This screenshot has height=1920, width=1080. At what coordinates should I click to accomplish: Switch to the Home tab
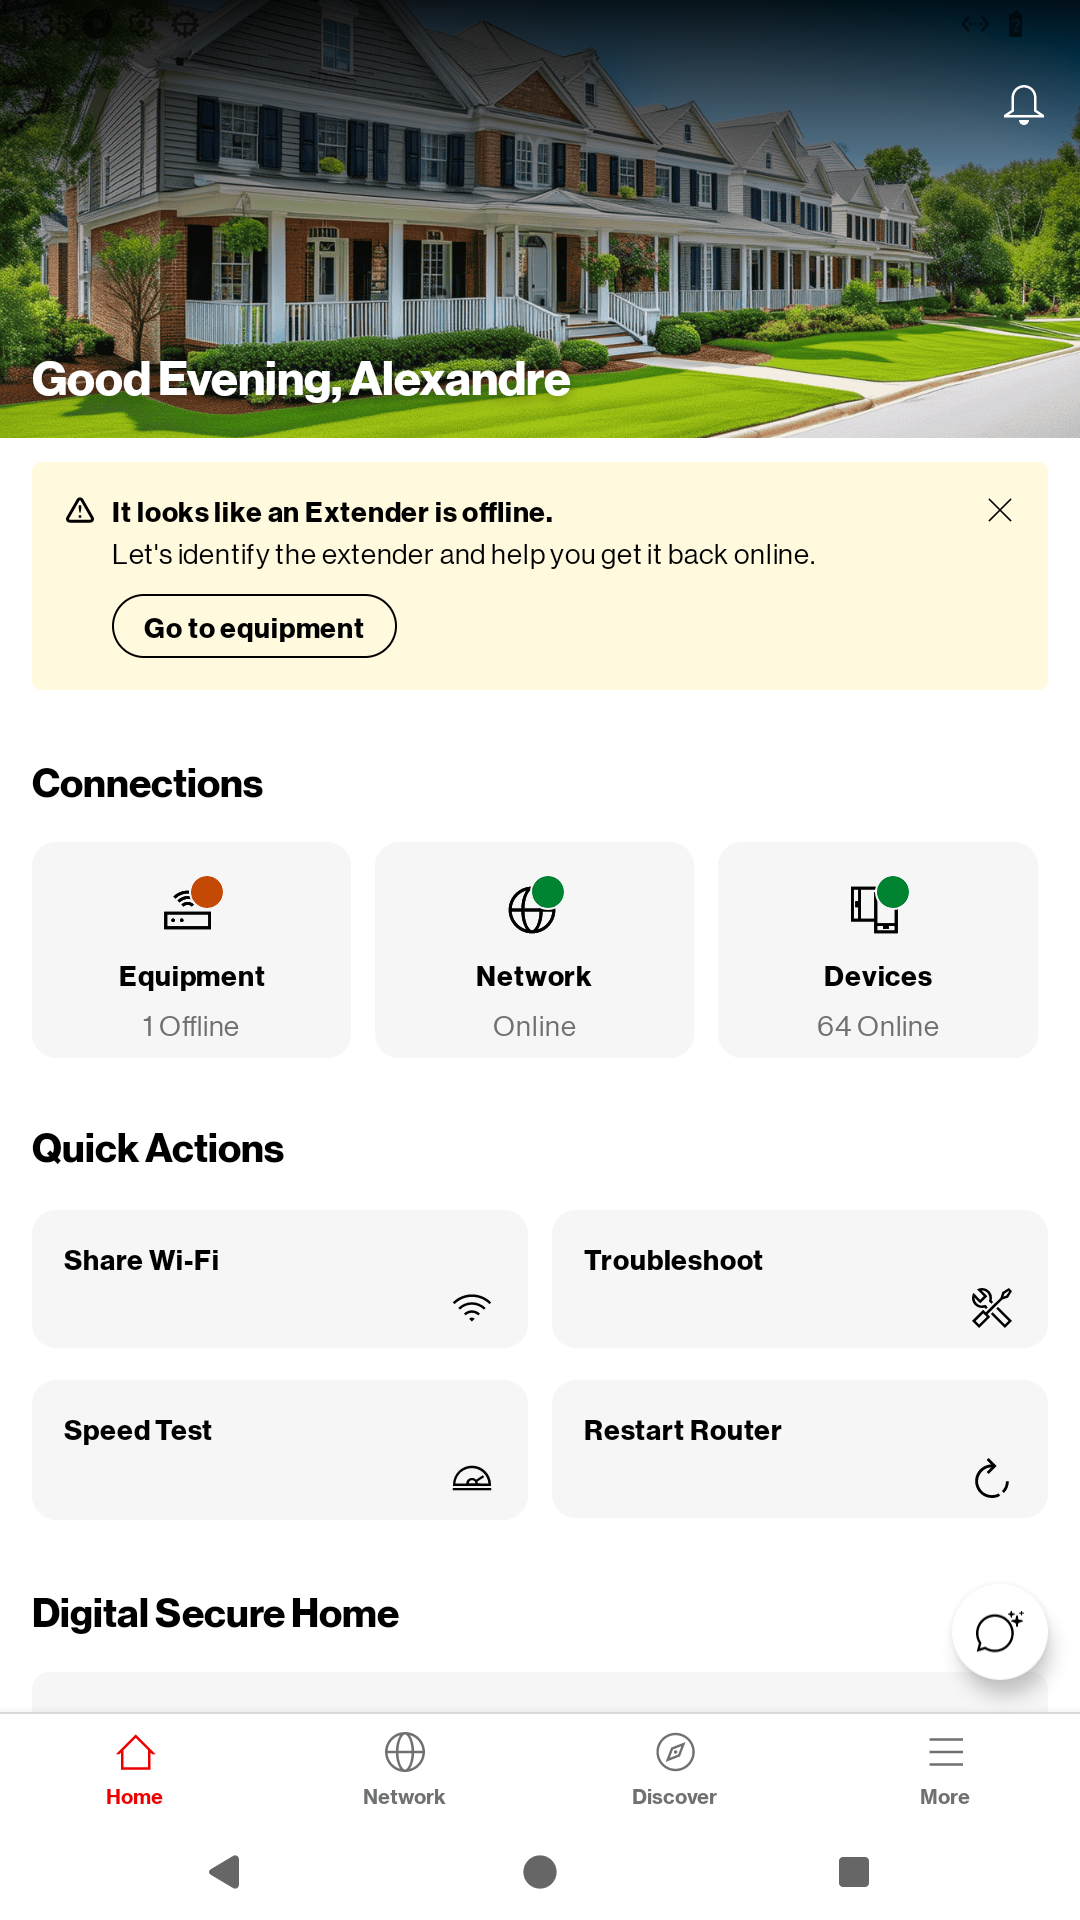[135, 1770]
